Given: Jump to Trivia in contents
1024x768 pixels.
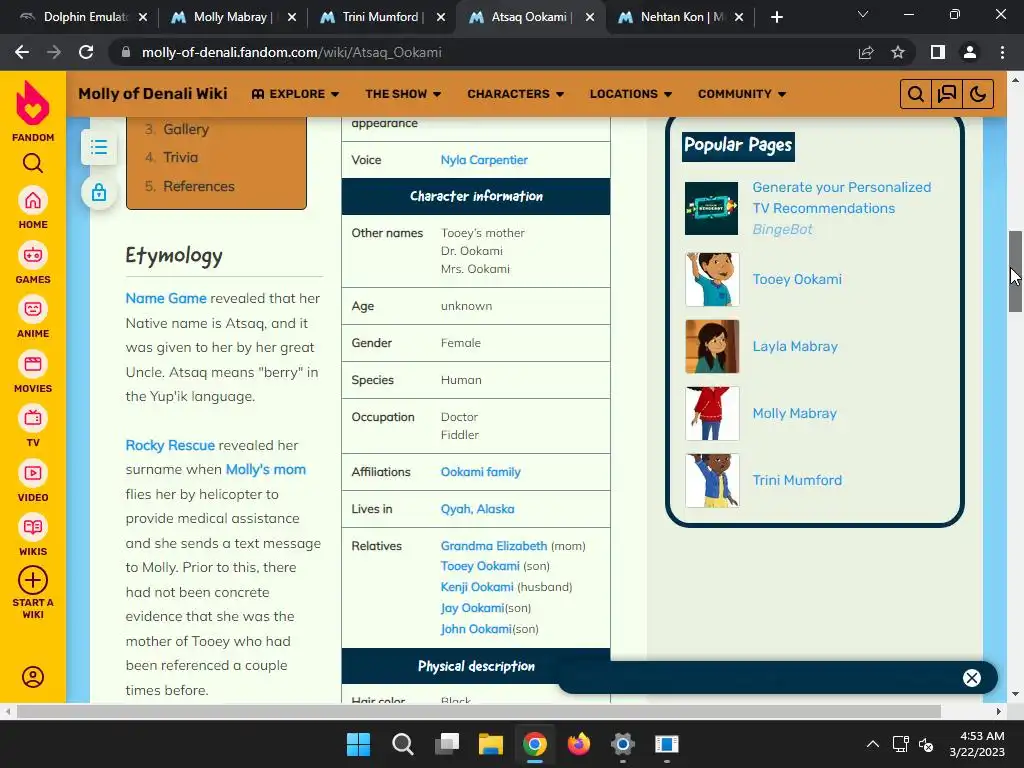Looking at the screenshot, I should [180, 157].
